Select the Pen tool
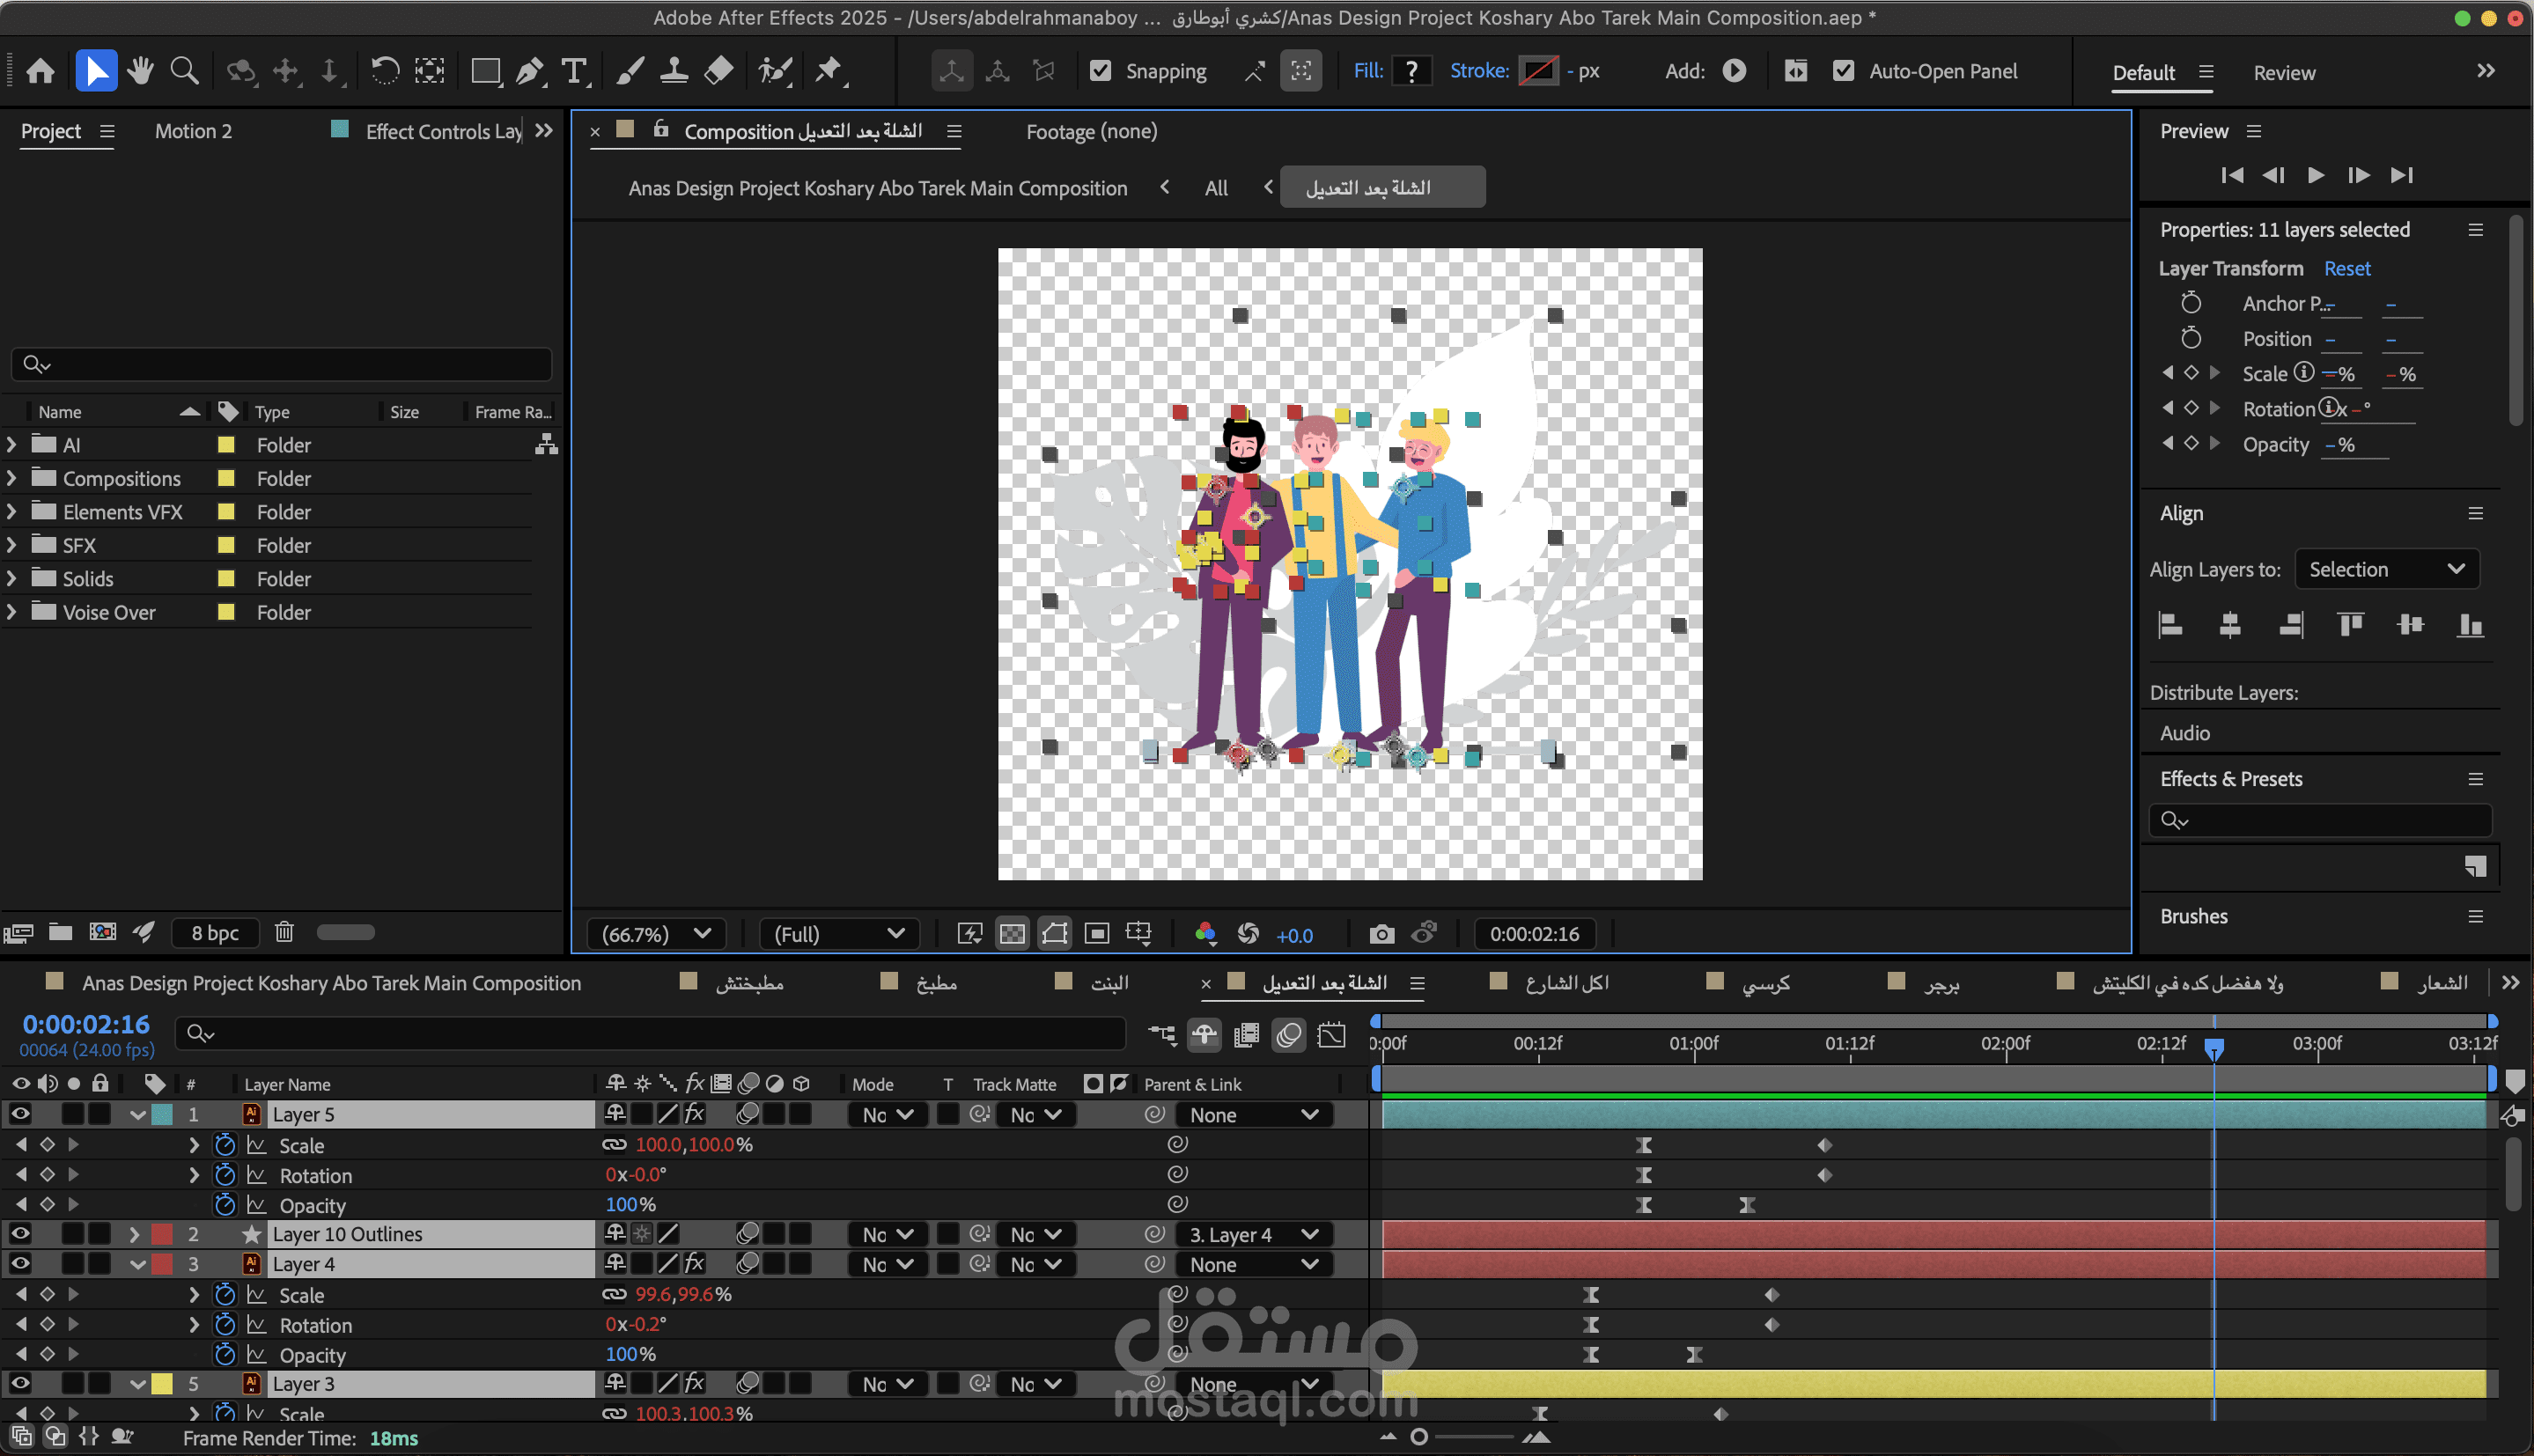 coord(530,71)
